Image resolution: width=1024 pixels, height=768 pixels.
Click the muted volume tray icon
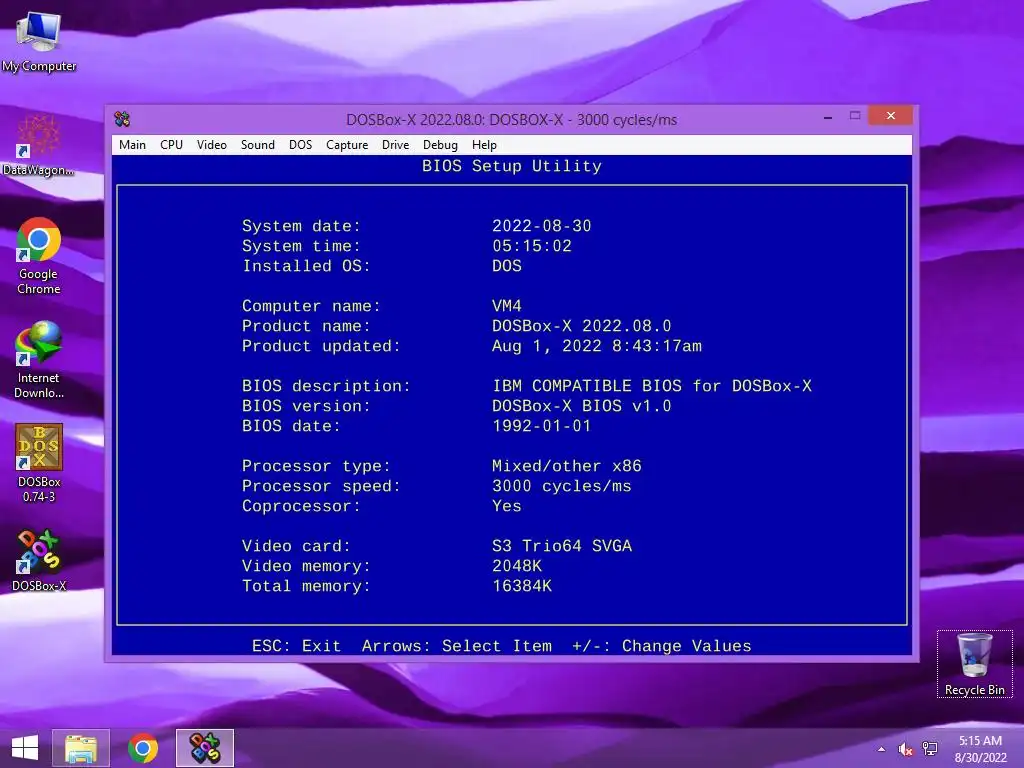tap(905, 749)
